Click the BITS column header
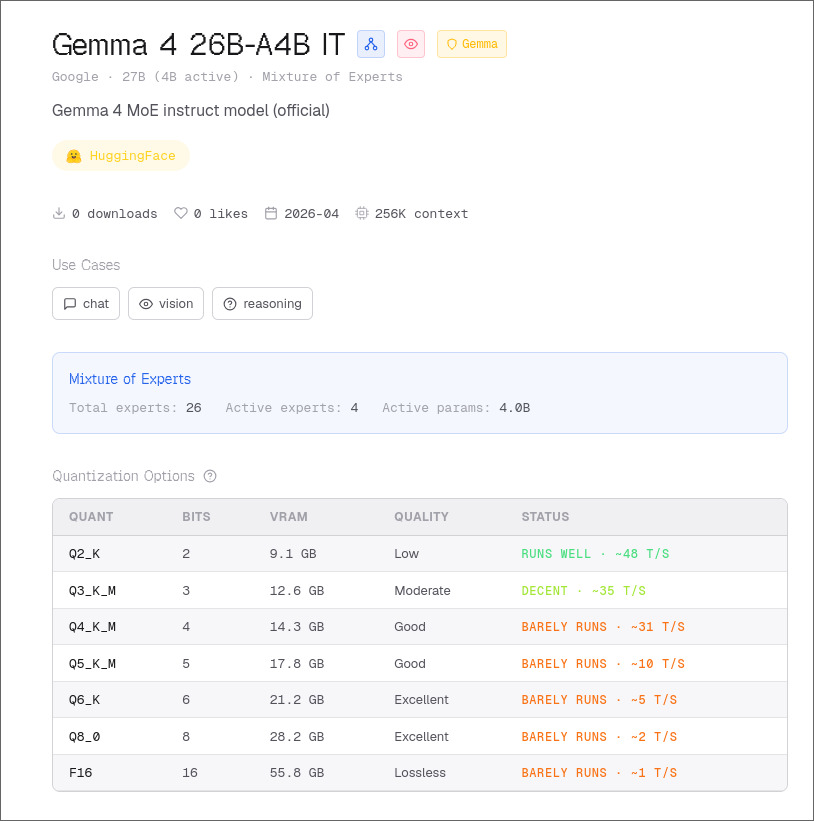The image size is (814, 821). [x=196, y=517]
